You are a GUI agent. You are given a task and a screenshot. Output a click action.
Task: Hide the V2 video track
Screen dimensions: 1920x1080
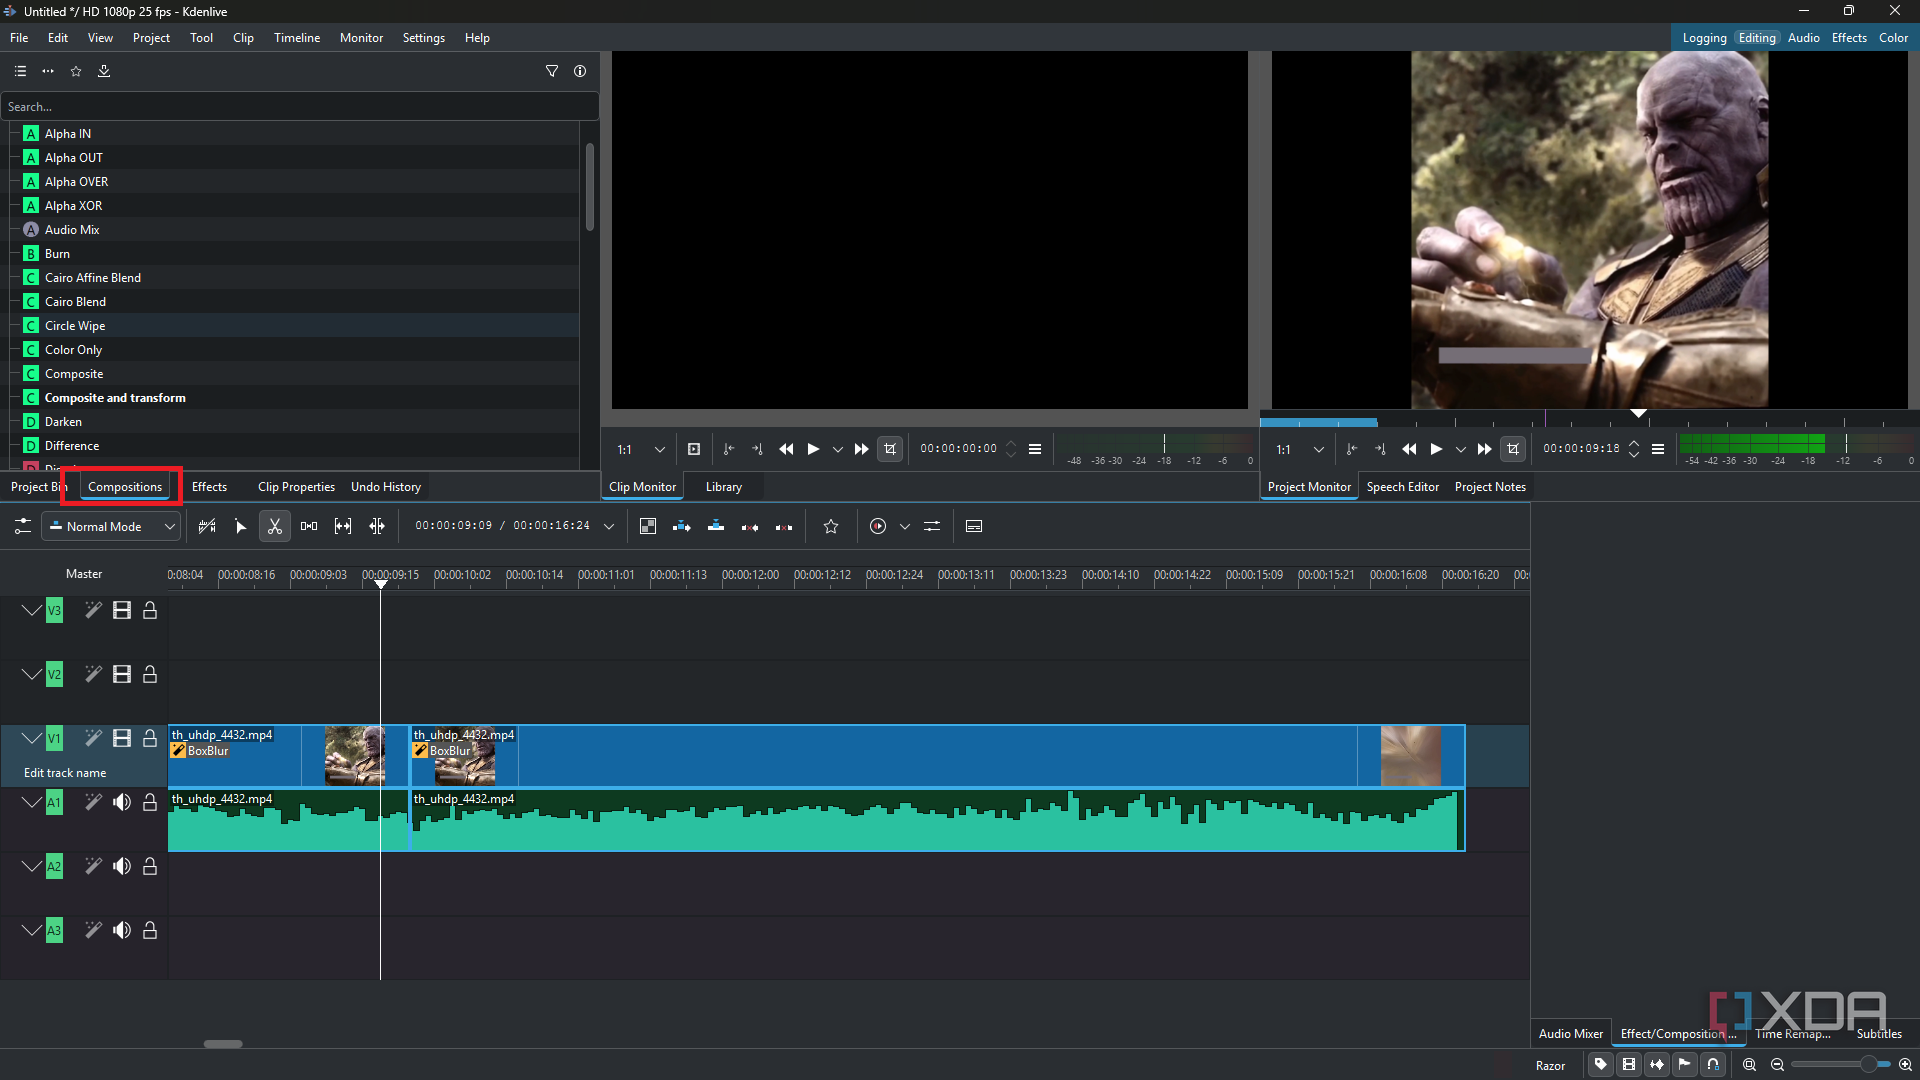pos(122,674)
